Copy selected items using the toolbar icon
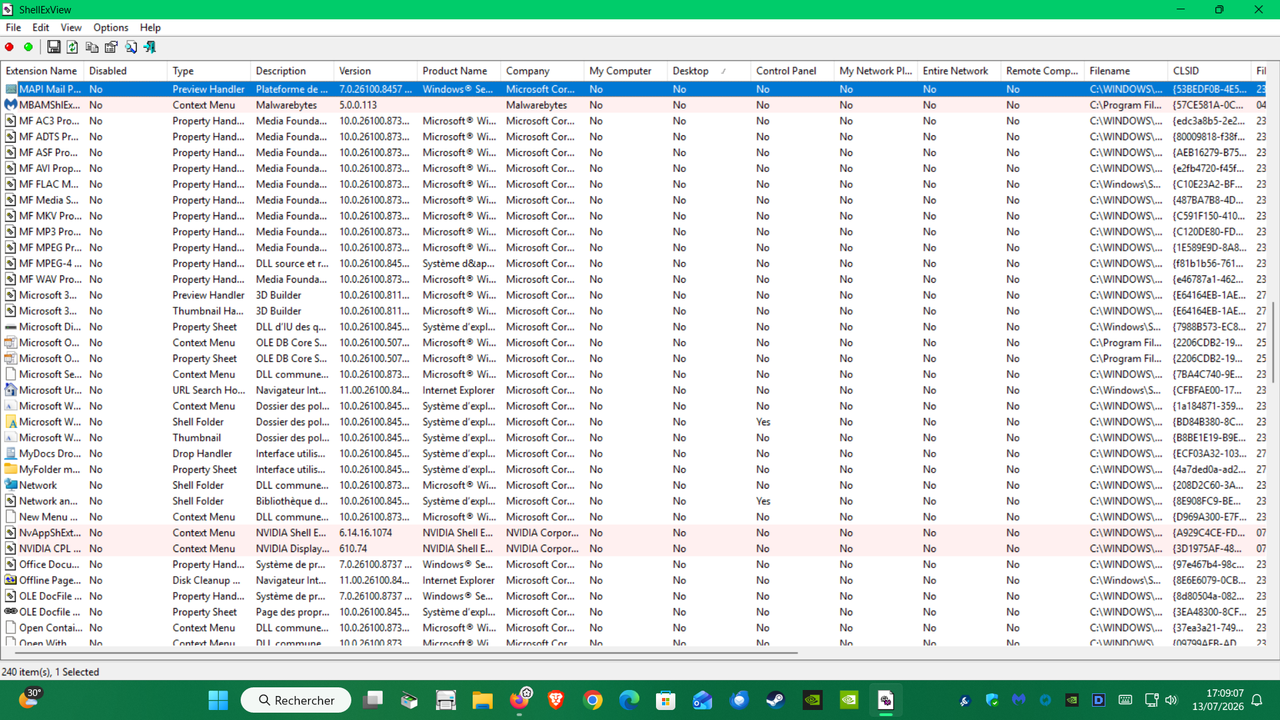This screenshot has height=720, width=1280. coord(92,47)
